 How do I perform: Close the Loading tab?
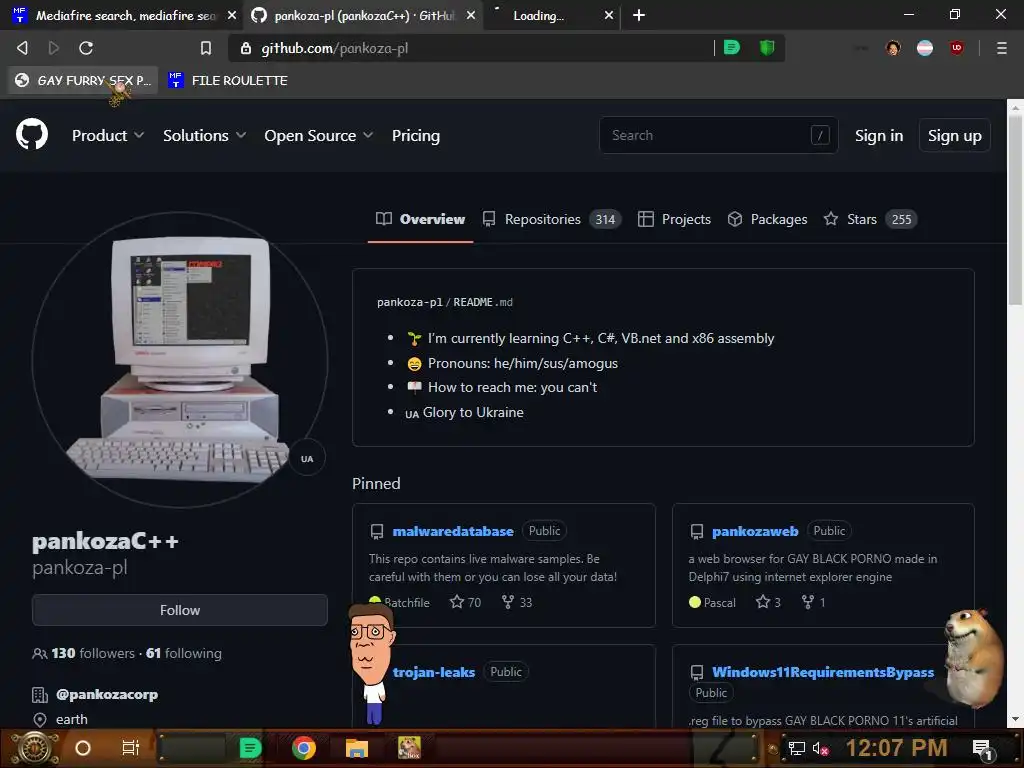point(609,15)
